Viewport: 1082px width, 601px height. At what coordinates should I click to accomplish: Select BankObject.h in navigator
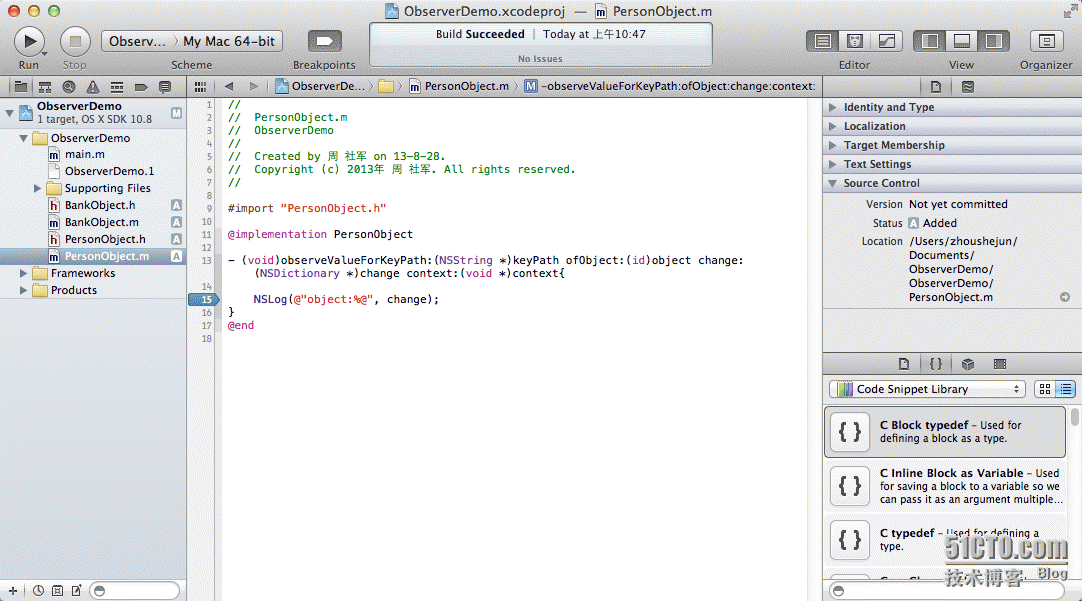click(100, 206)
